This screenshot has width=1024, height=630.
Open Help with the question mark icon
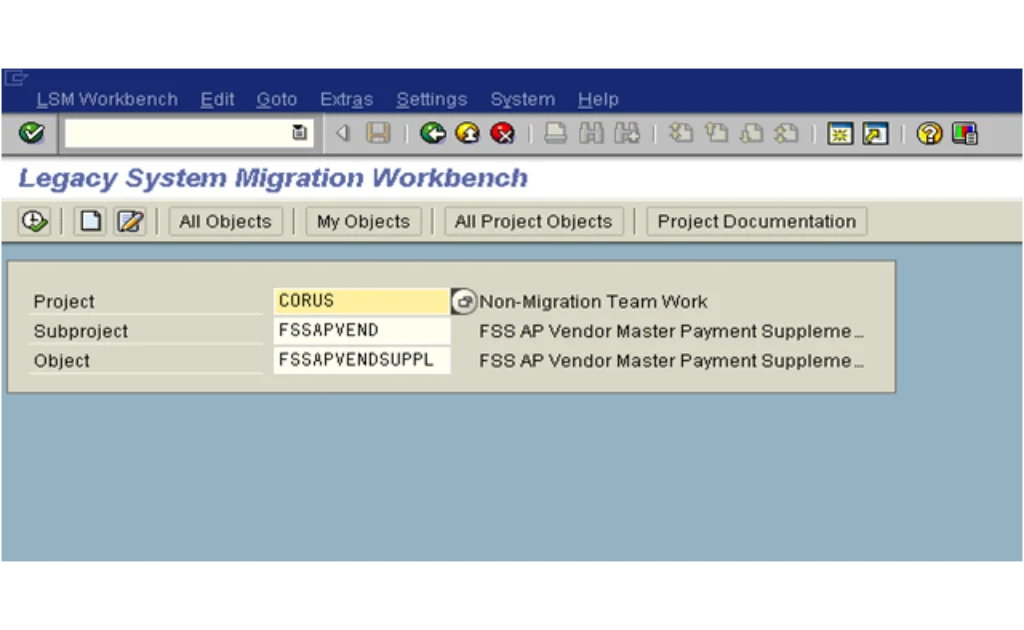point(929,133)
